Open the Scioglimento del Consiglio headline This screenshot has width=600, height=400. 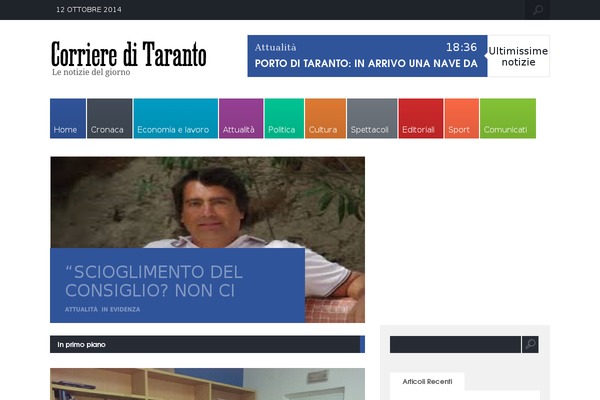154,281
